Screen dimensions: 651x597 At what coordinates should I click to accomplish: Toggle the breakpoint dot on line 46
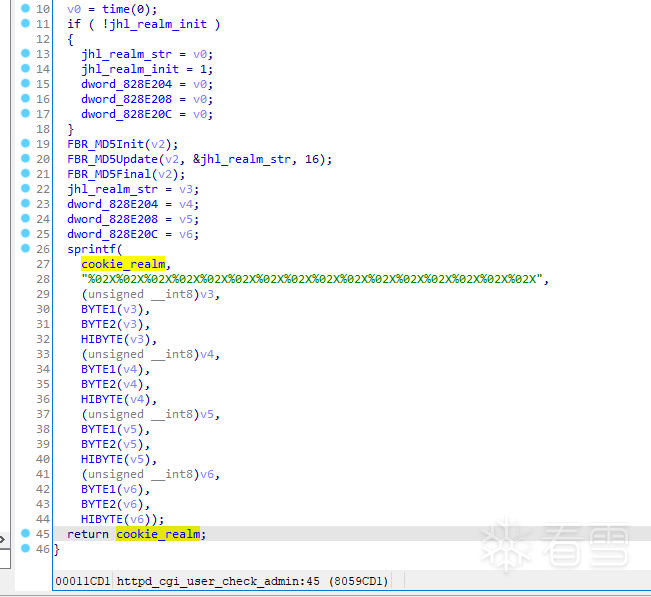point(25,548)
